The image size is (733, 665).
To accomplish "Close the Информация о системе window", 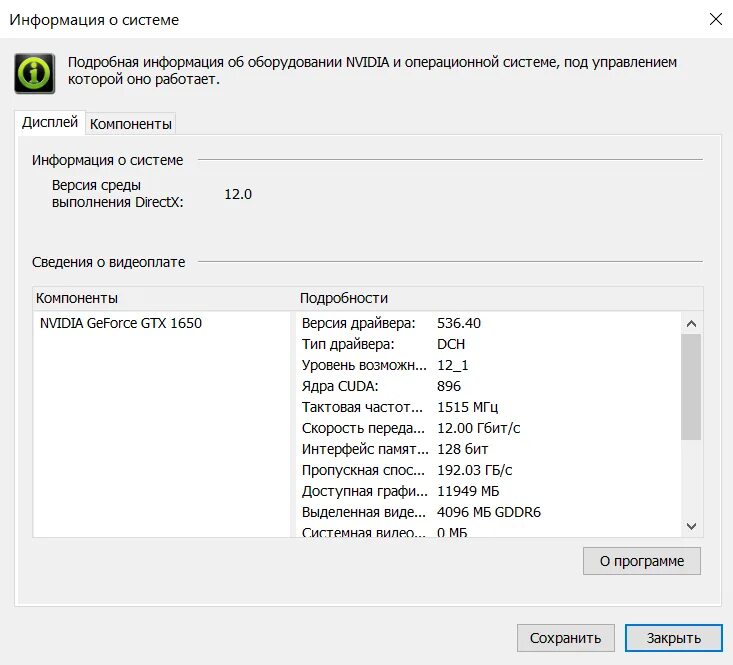I will pyautogui.click(x=716, y=19).
